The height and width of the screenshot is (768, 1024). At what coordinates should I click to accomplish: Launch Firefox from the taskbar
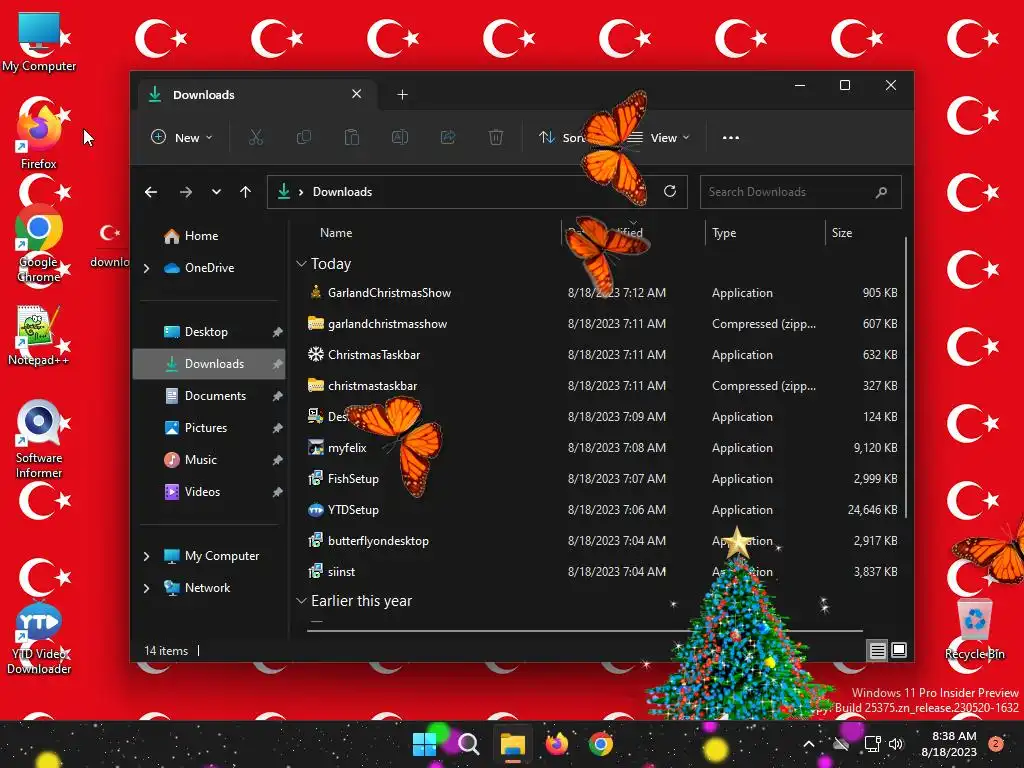tap(556, 744)
